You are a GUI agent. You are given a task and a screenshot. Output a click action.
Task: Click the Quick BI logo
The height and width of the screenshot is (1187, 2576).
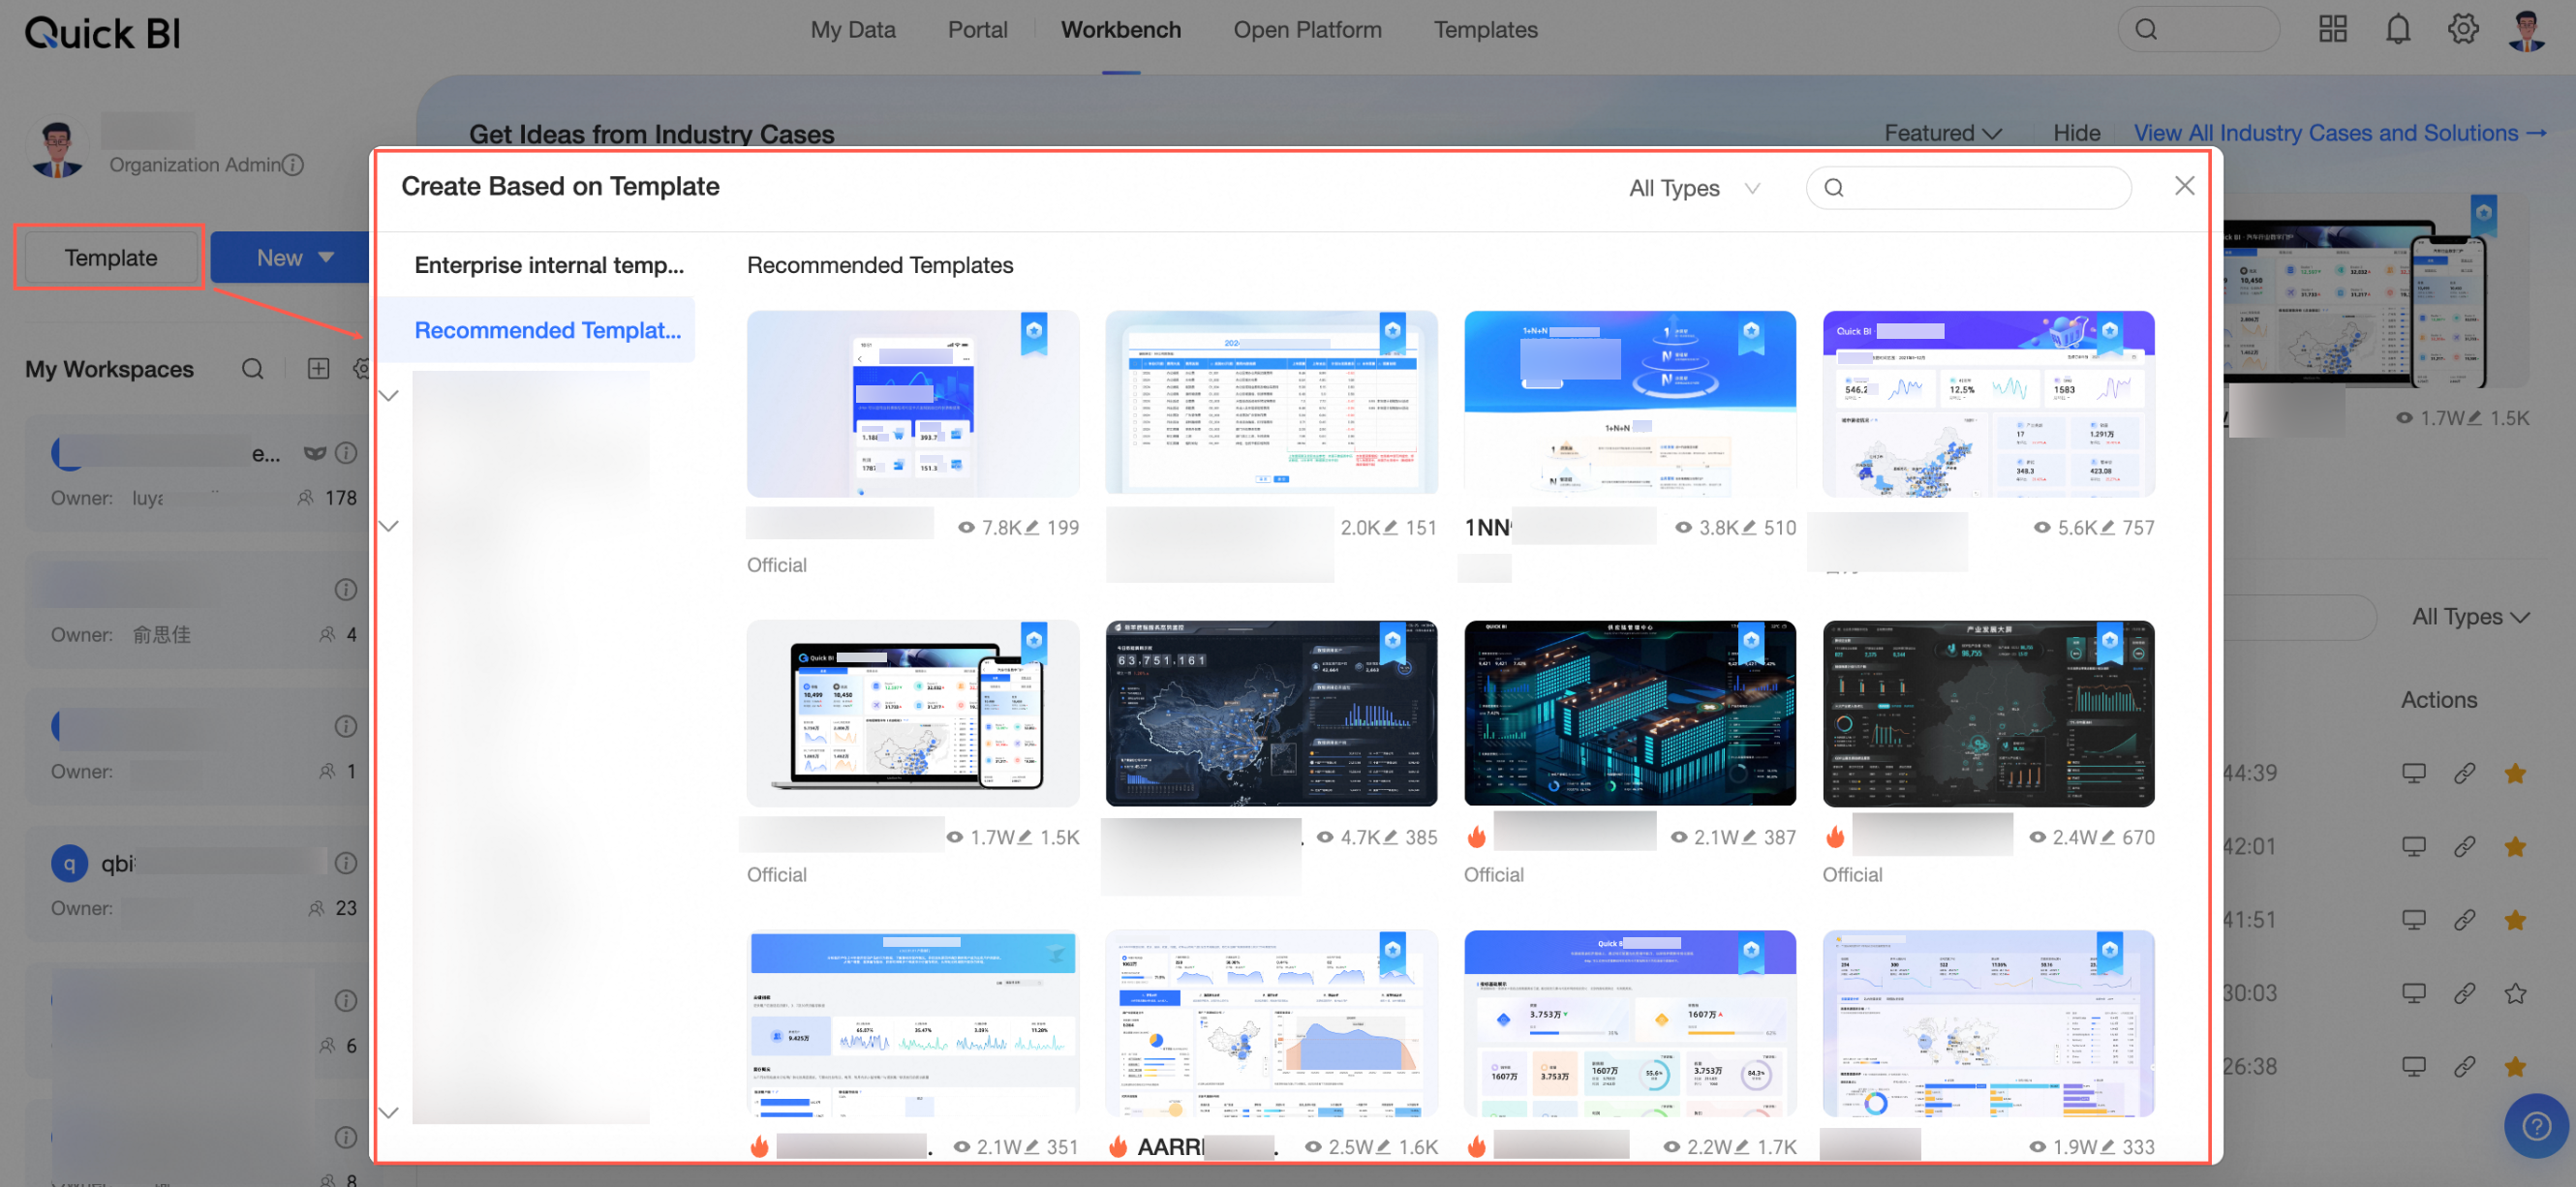(102, 33)
